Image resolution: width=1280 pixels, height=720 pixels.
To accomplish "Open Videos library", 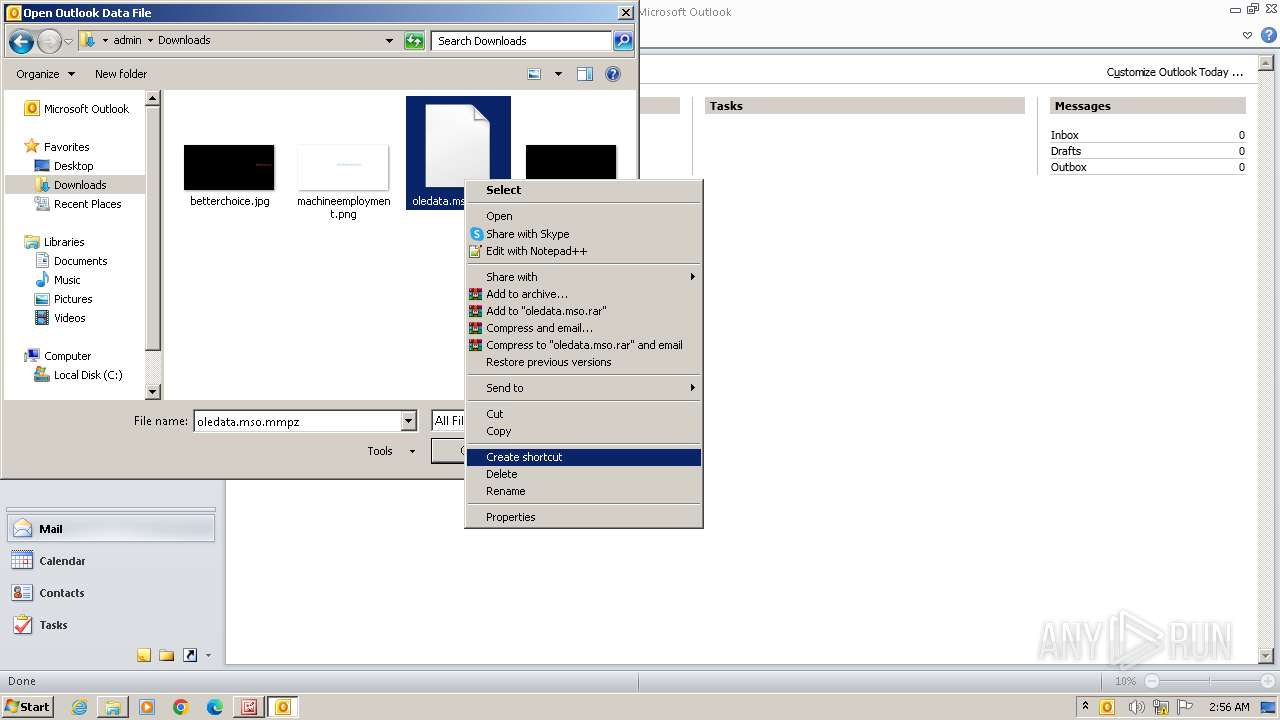I will coord(60,318).
